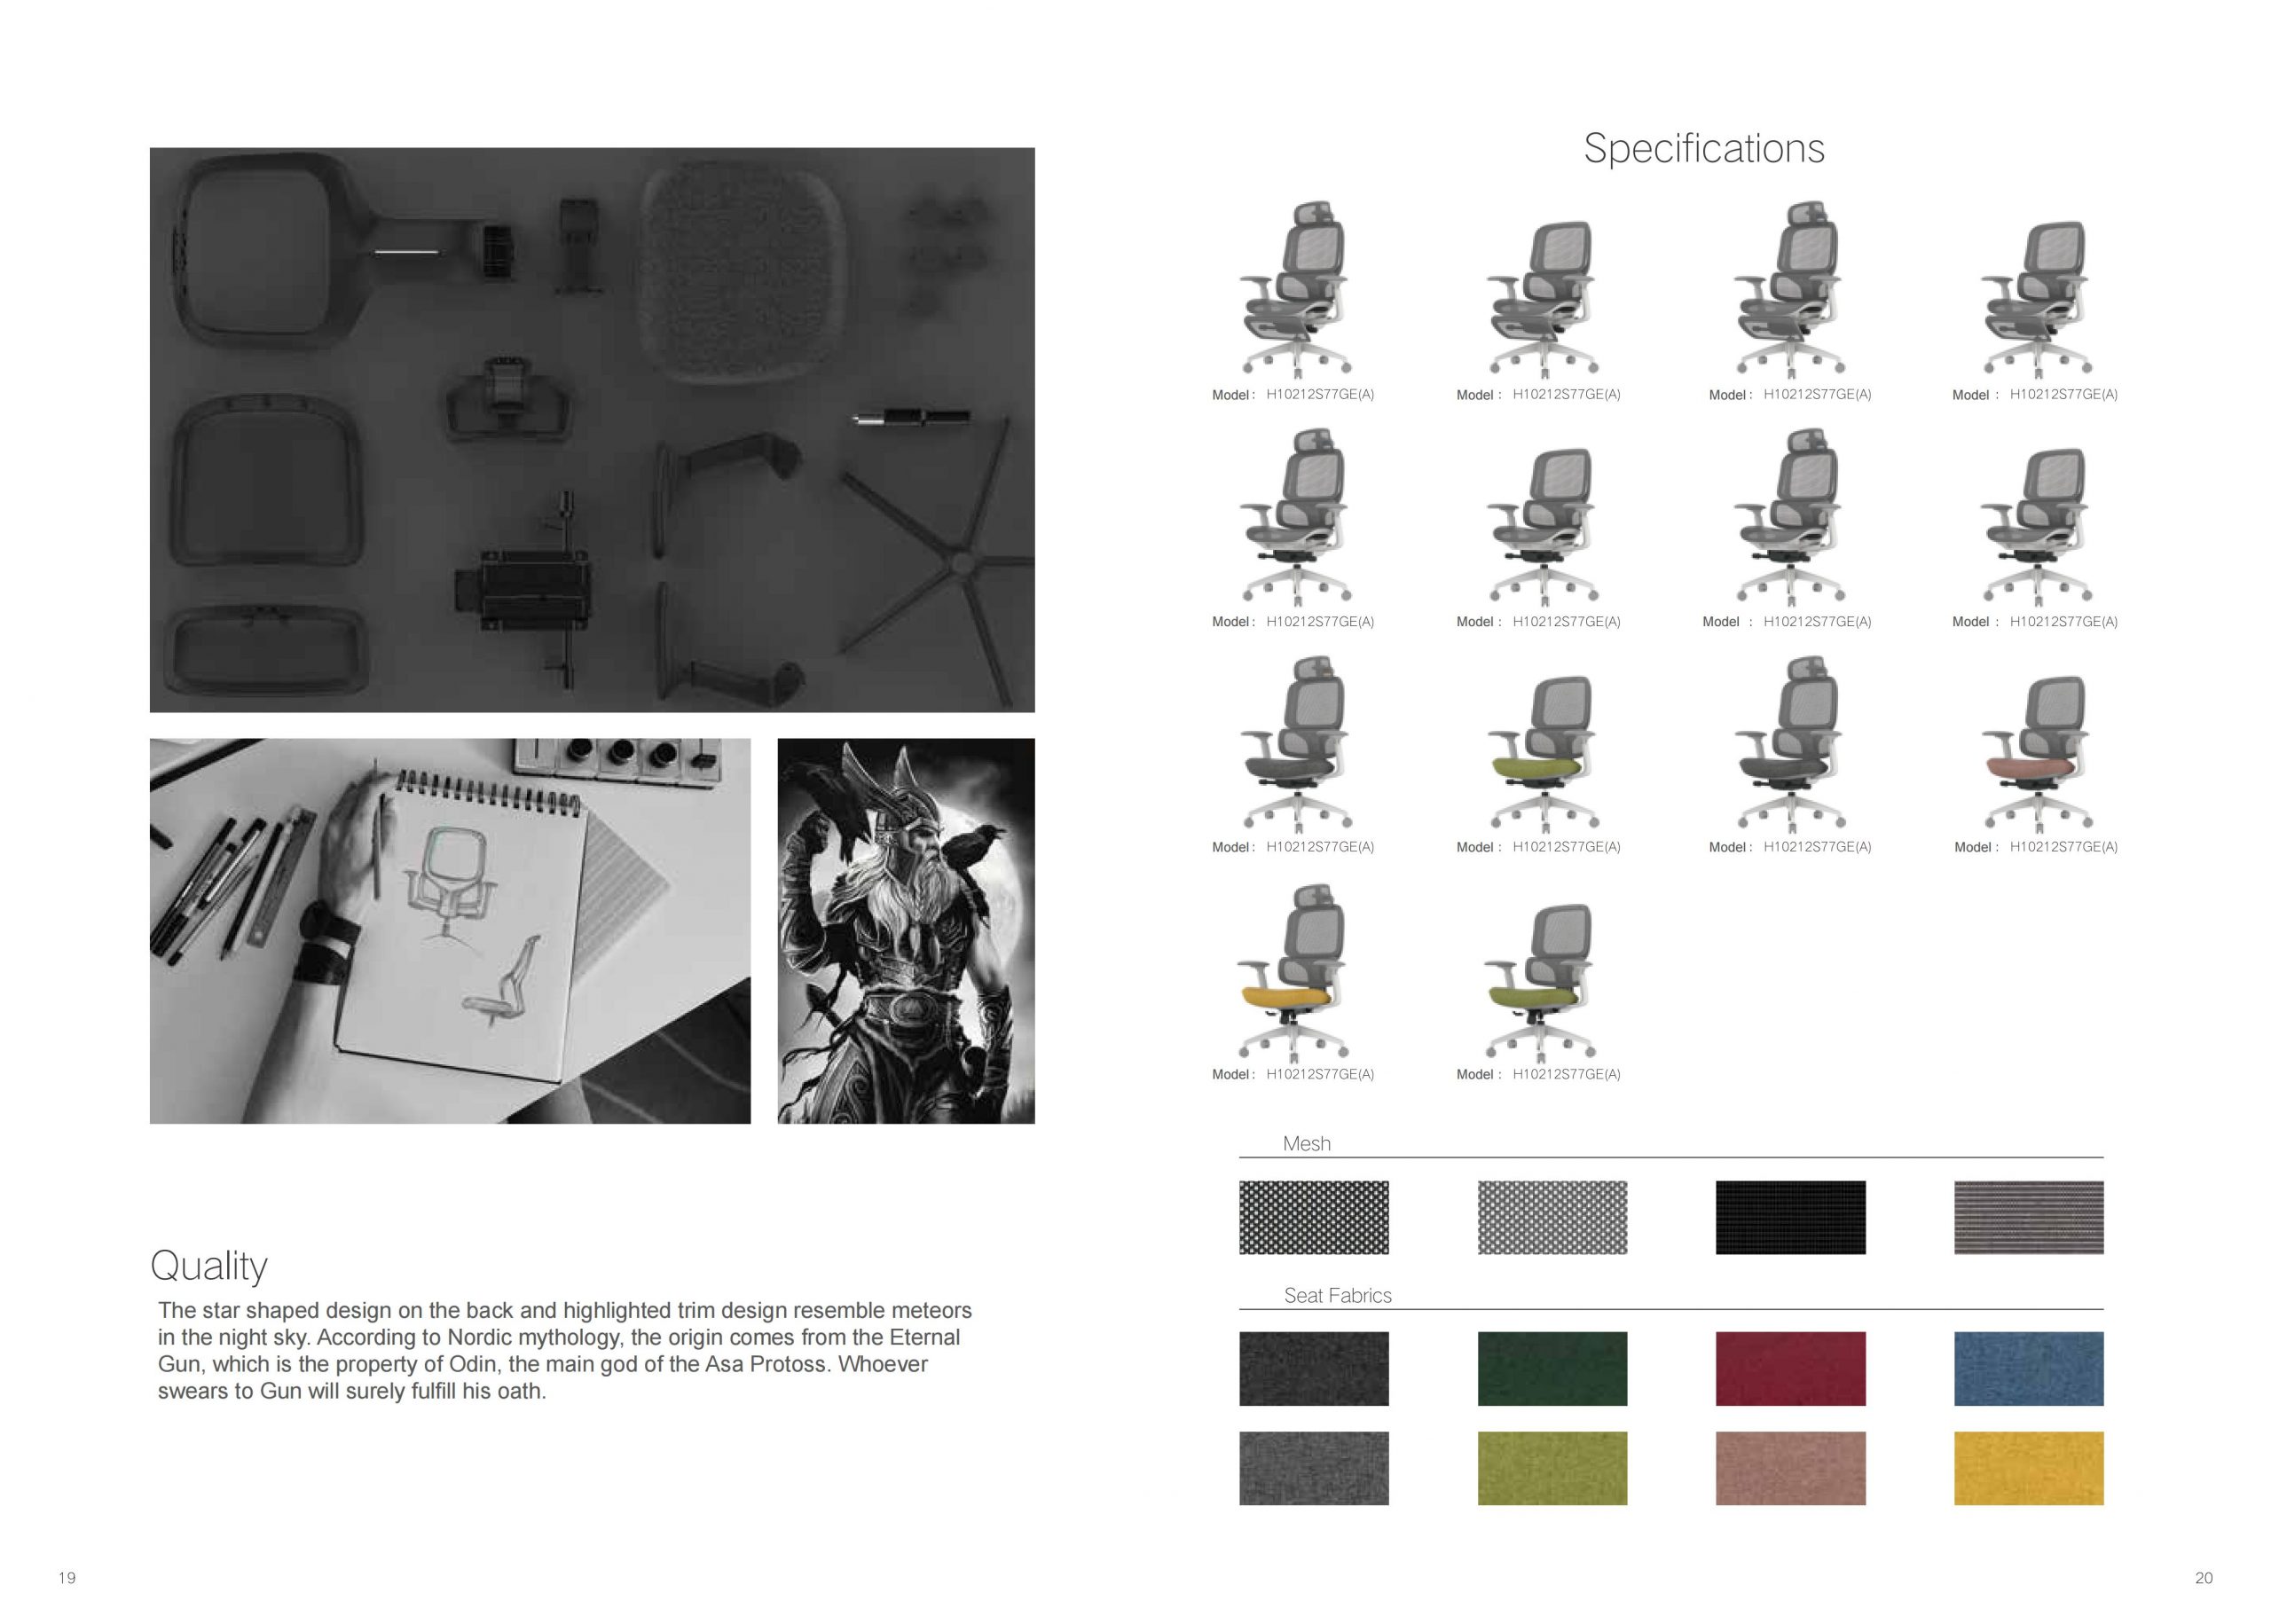Click the Specifications heading
The width and height of the screenshot is (2271, 1624).
click(1704, 148)
